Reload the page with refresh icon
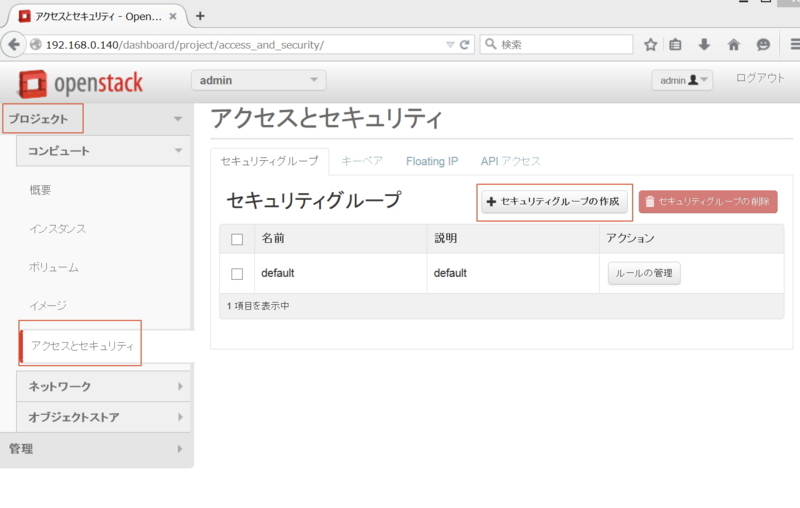 pos(464,44)
